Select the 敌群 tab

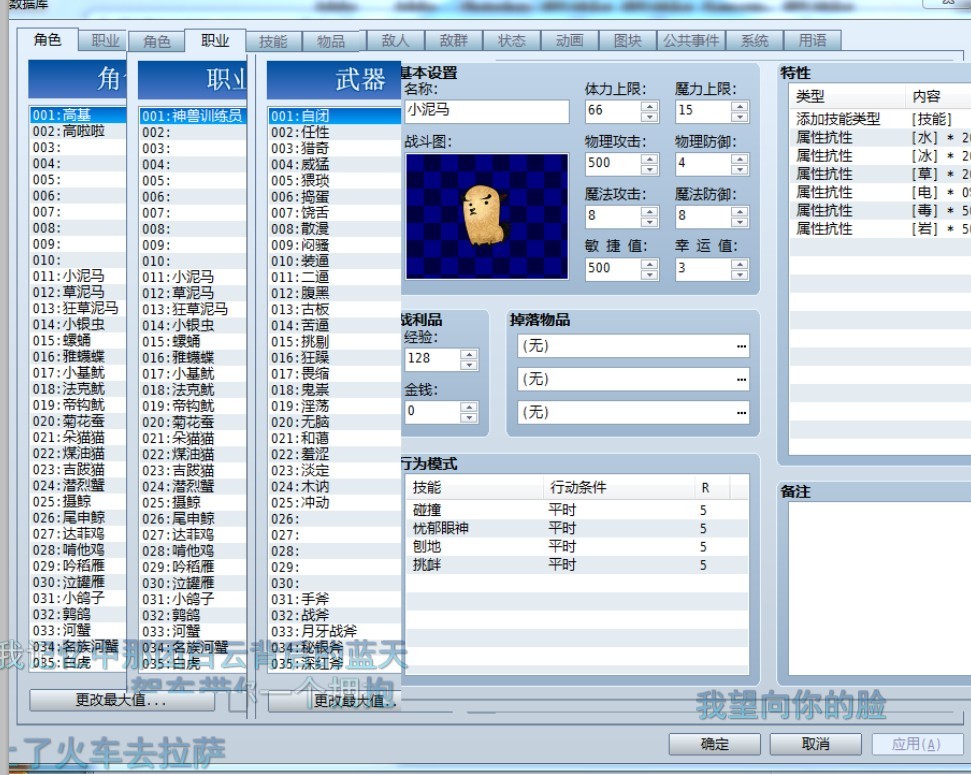(x=453, y=40)
